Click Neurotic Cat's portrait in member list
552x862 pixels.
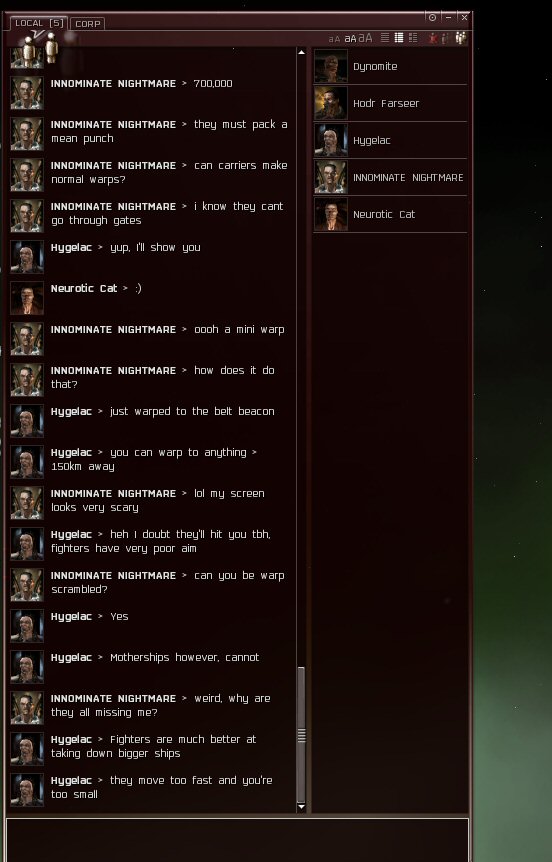(x=331, y=214)
